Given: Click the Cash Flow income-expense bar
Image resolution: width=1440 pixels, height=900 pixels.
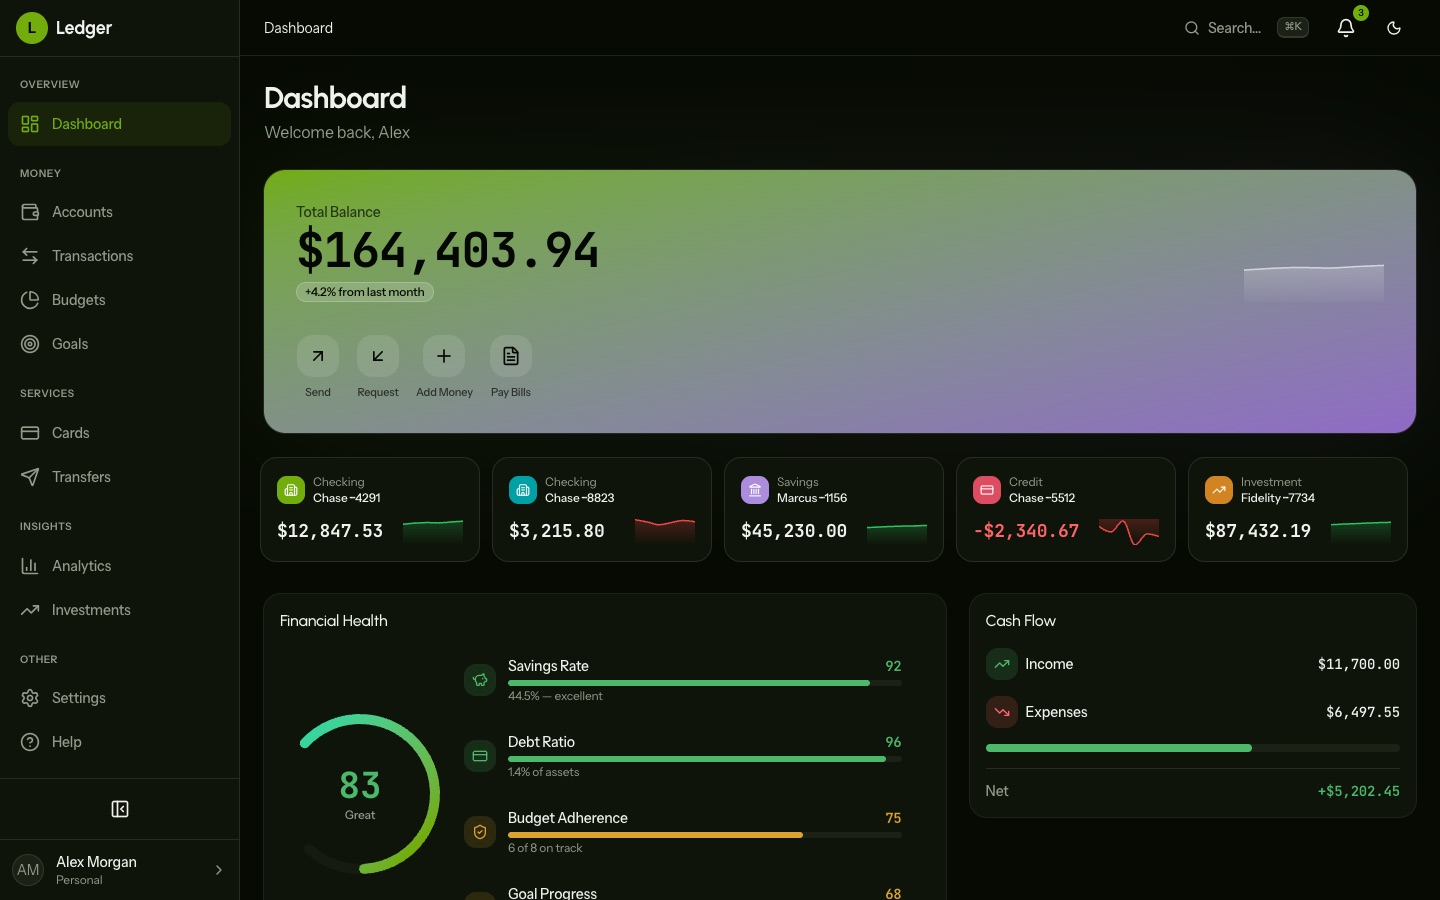Looking at the screenshot, I should (x=1193, y=748).
